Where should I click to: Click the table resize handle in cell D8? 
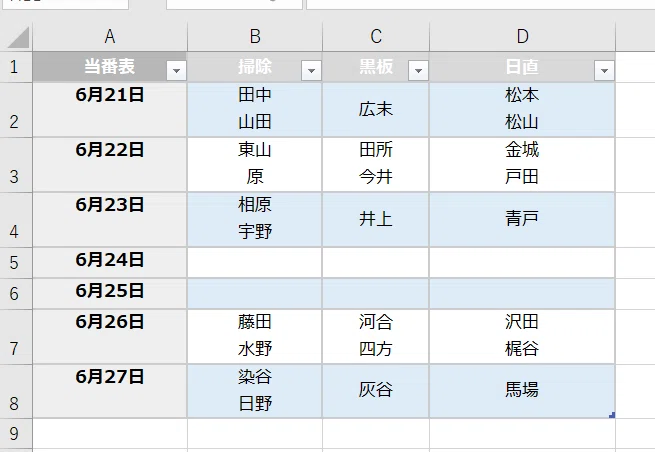point(612,415)
